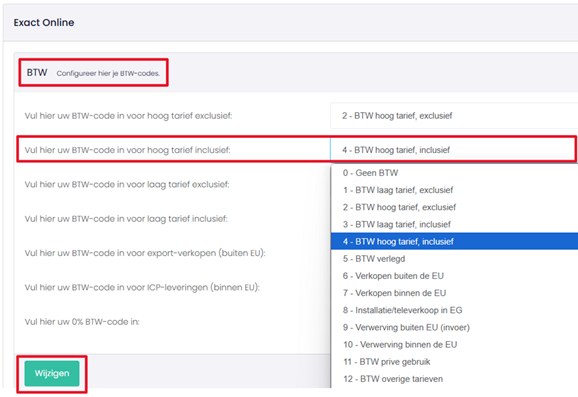
Task: Select 8 - Installatie/televerkoop in EG
Action: [455, 310]
